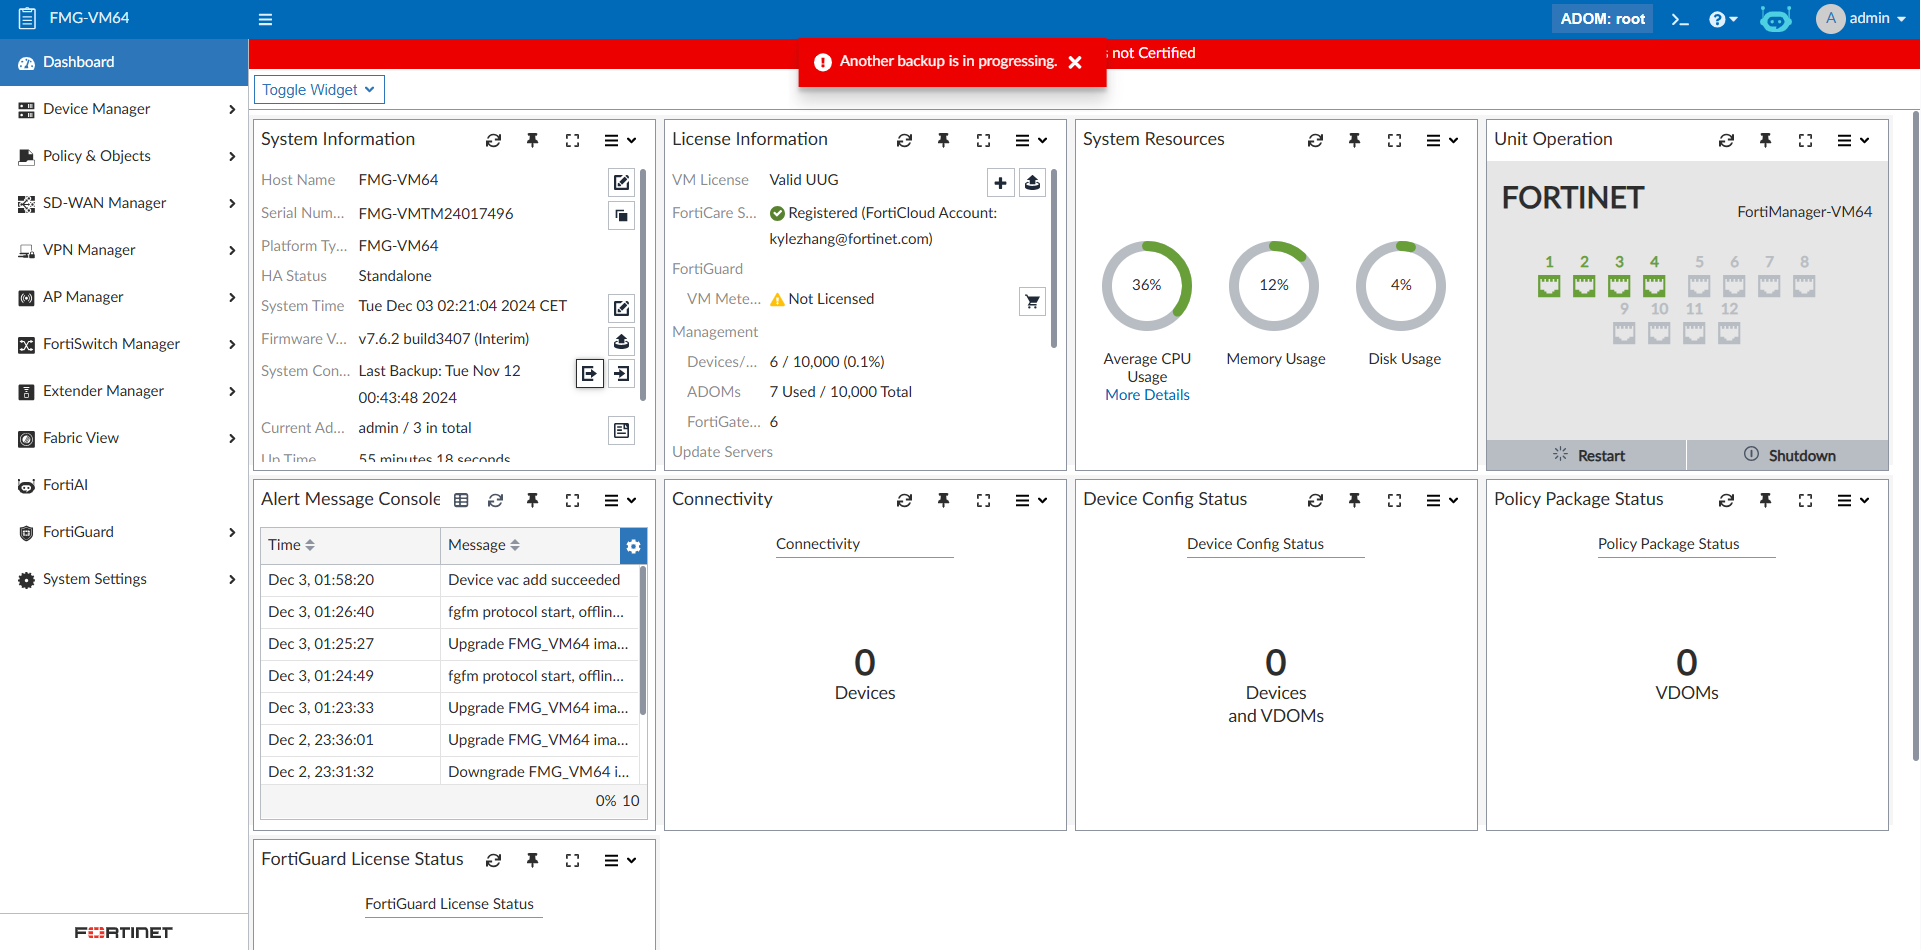This screenshot has height=950, width=1921.
Task: Click the Shutdown button in Unit Operation
Action: click(x=1788, y=455)
